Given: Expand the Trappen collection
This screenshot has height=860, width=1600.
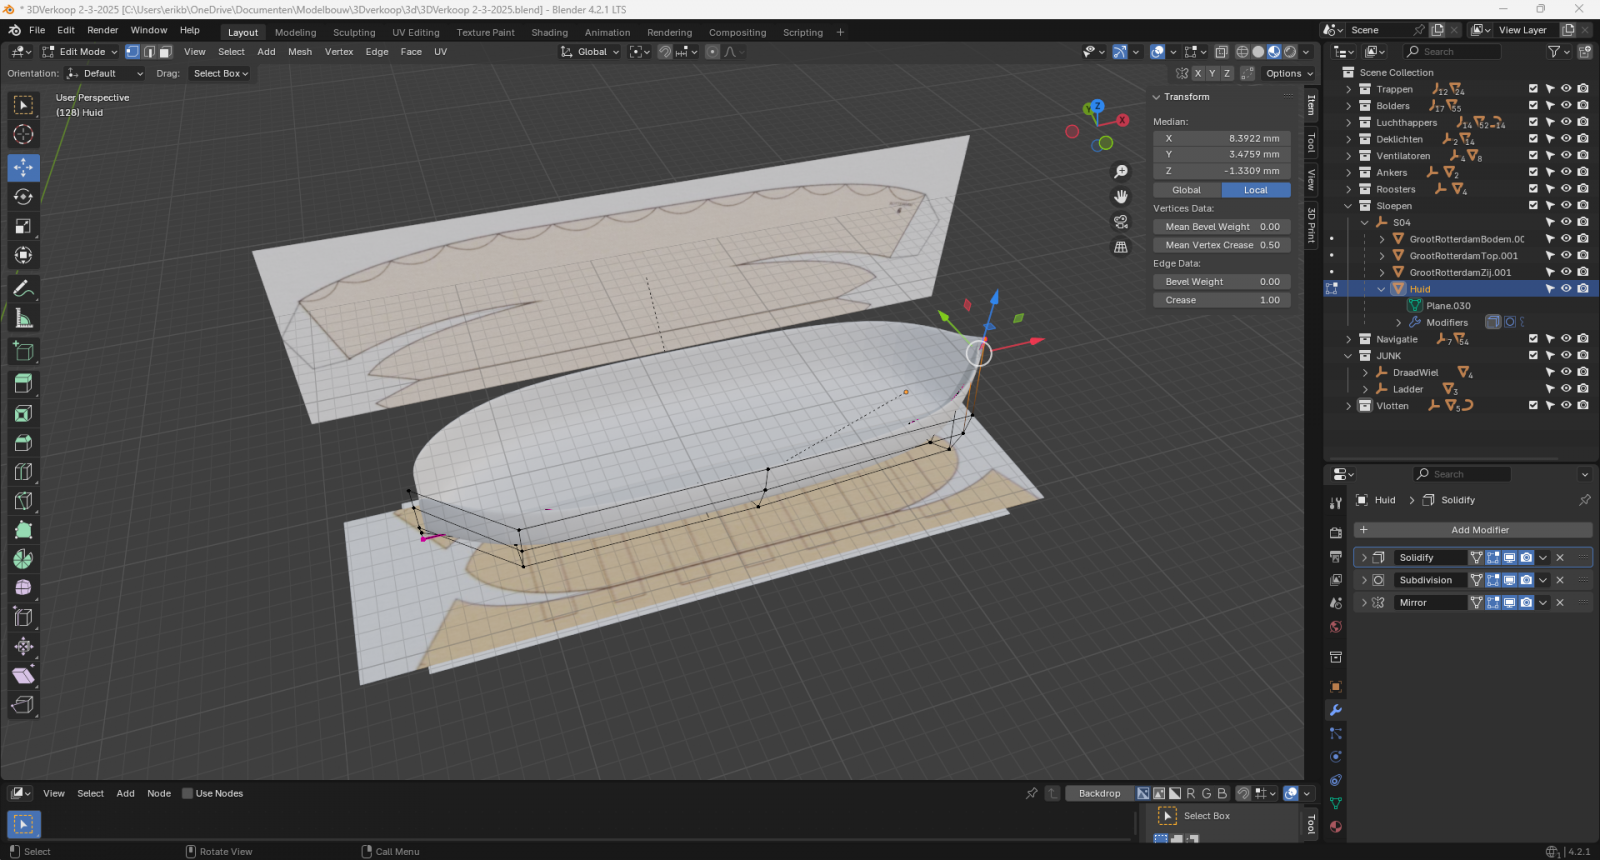Looking at the screenshot, I should pos(1348,89).
